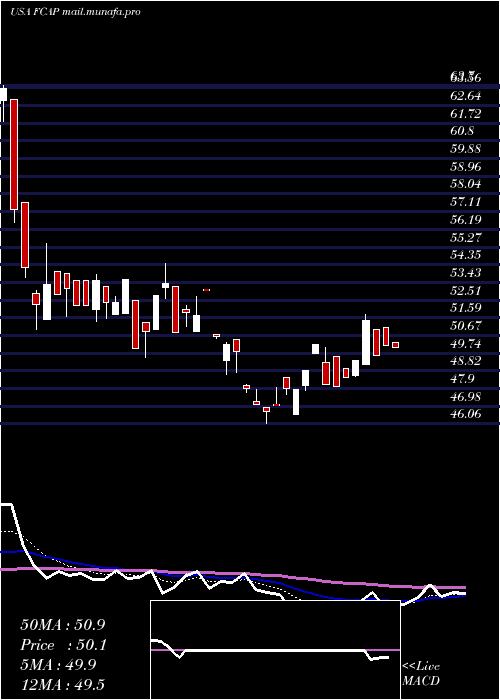
Task: Click the '12MA : 49.5' indicator text
Action: tap(62, 685)
